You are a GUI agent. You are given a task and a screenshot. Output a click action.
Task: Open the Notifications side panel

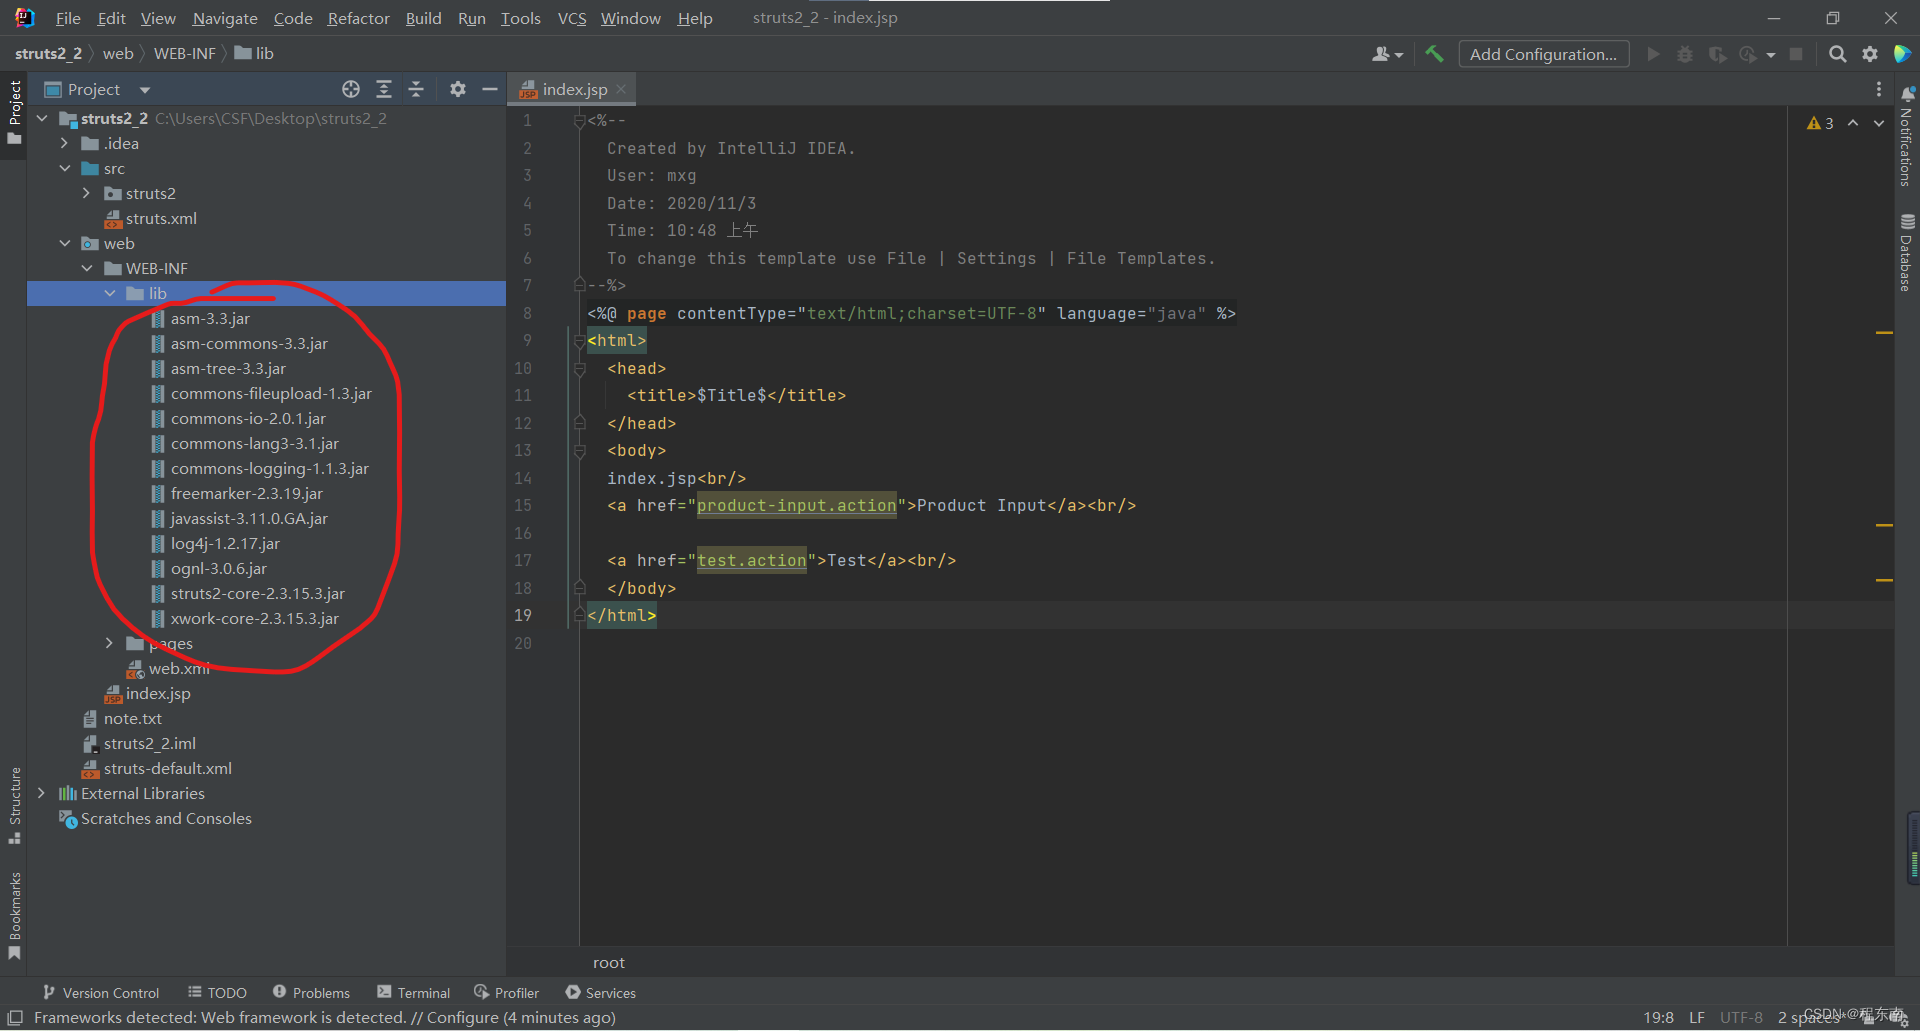point(1907,136)
